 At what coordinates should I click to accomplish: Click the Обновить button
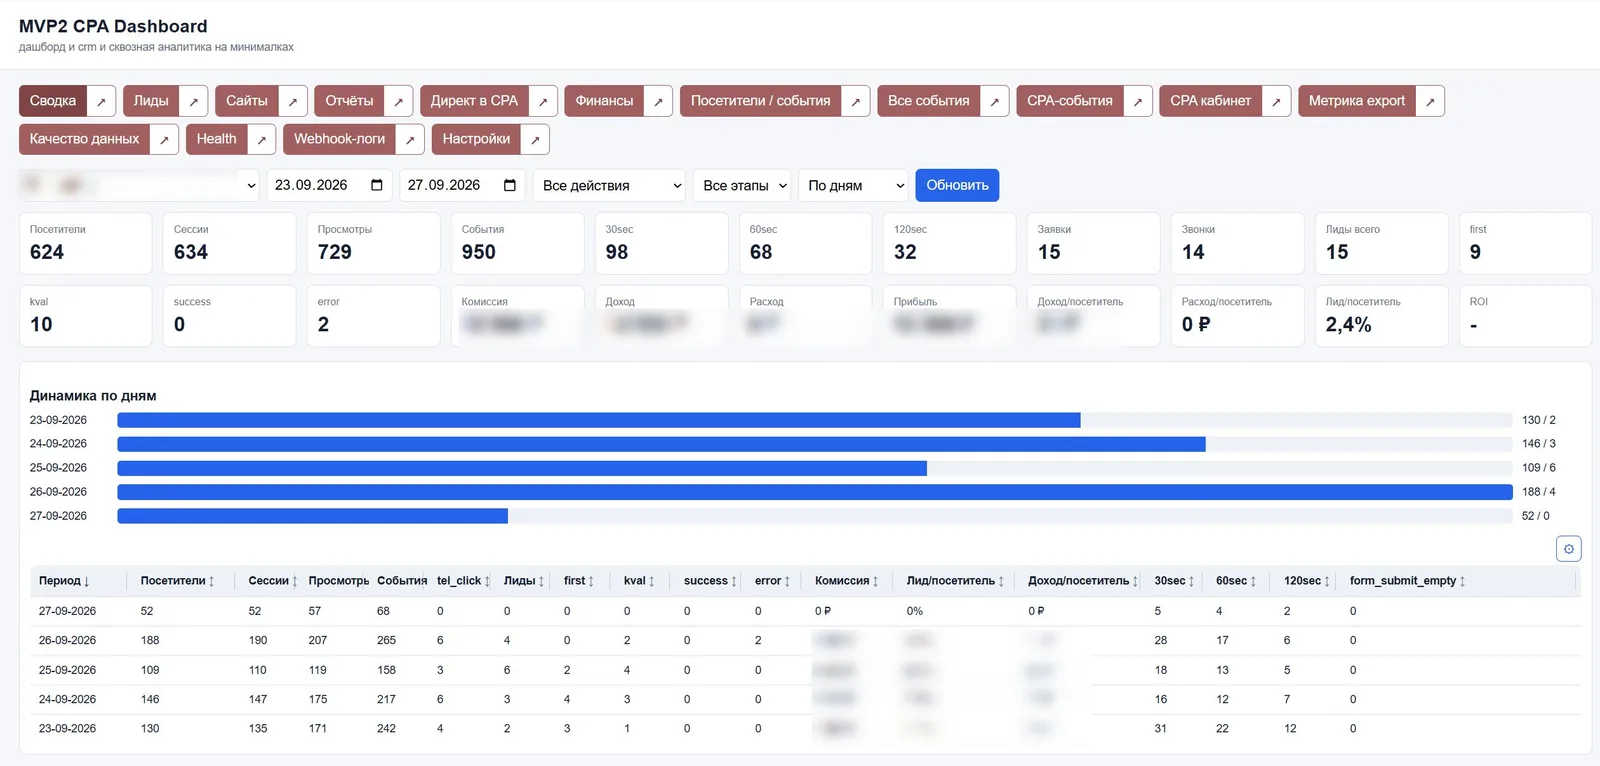[x=957, y=185]
